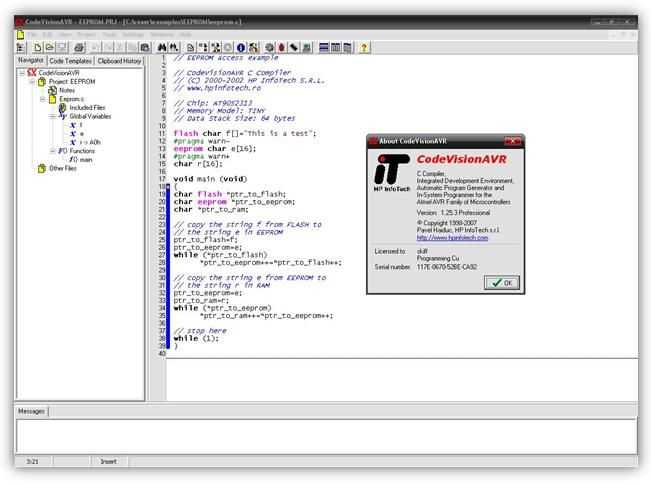Click the '// stop here' comment line
Image resolution: width=651 pixels, height=484 pixels.
(200, 331)
